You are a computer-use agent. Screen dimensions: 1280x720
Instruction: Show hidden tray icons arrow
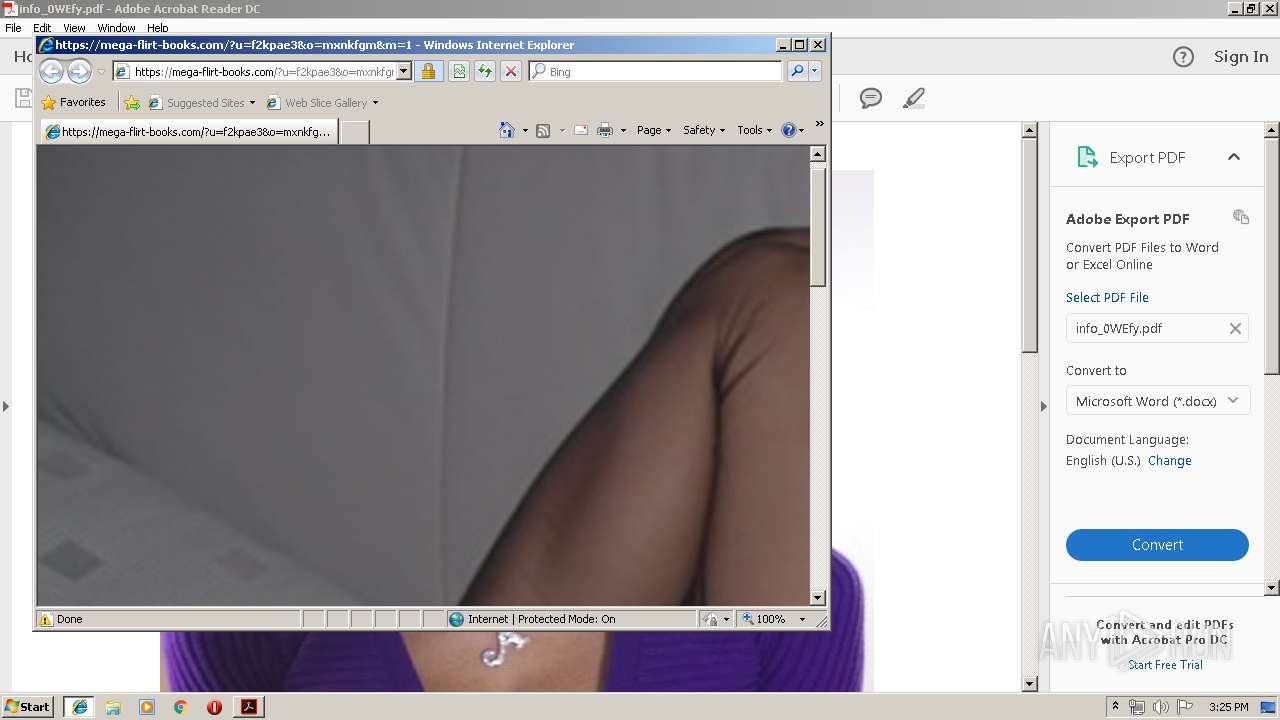1115,707
